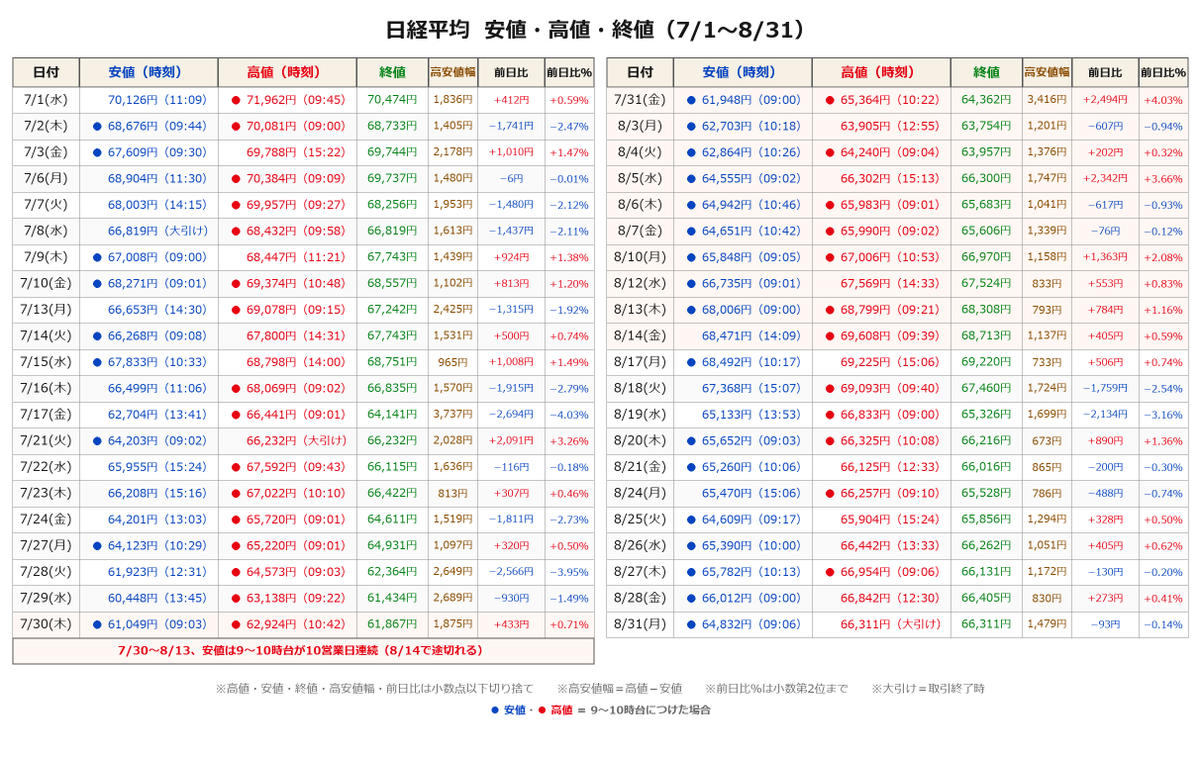This screenshot has height=757, width=1200.
Task: Select the high cell 68,447円（11:21）
Action: click(296, 257)
